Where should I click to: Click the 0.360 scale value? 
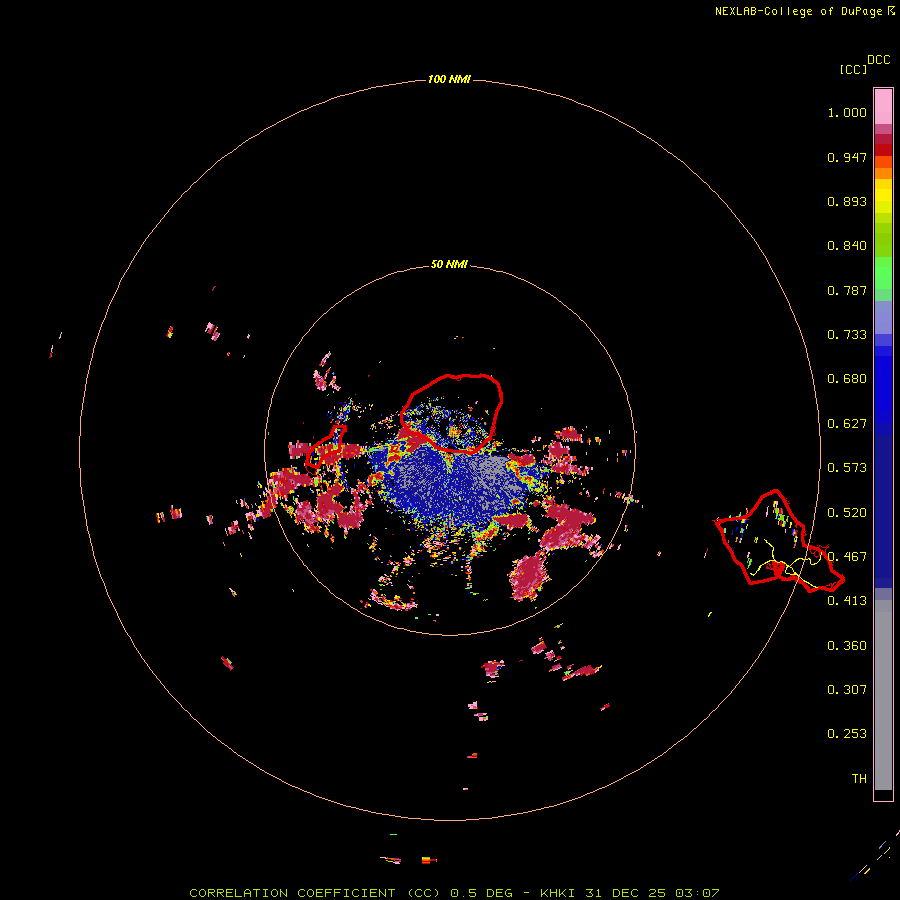tap(847, 646)
